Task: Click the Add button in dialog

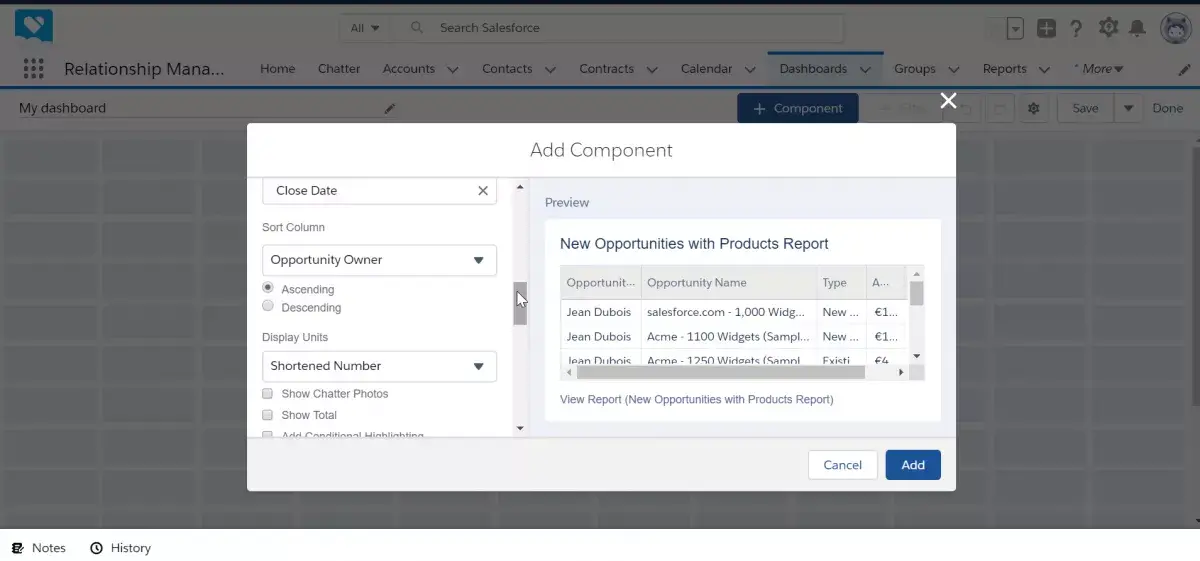Action: 913,465
